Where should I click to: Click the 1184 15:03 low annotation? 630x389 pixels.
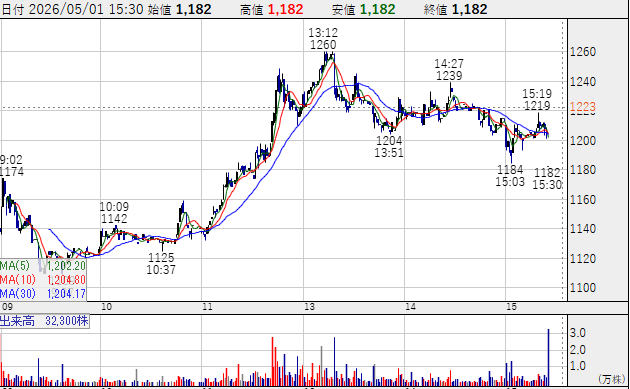(x=510, y=176)
